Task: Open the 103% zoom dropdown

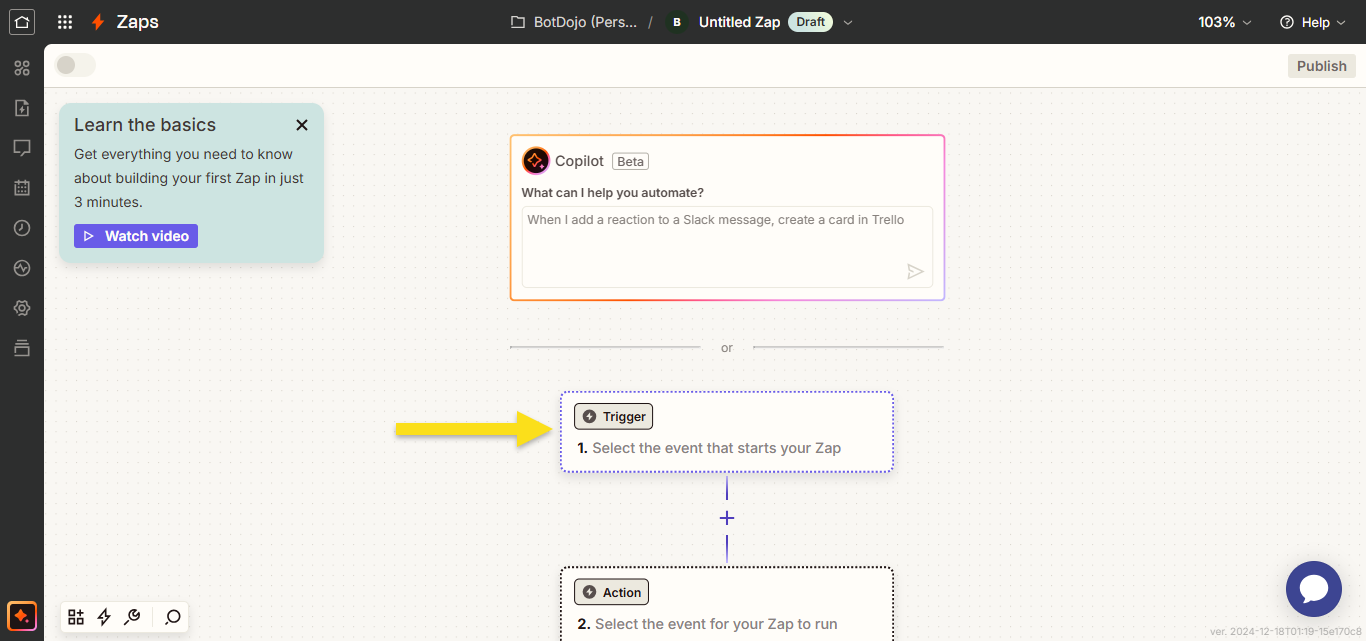Action: pos(1225,22)
